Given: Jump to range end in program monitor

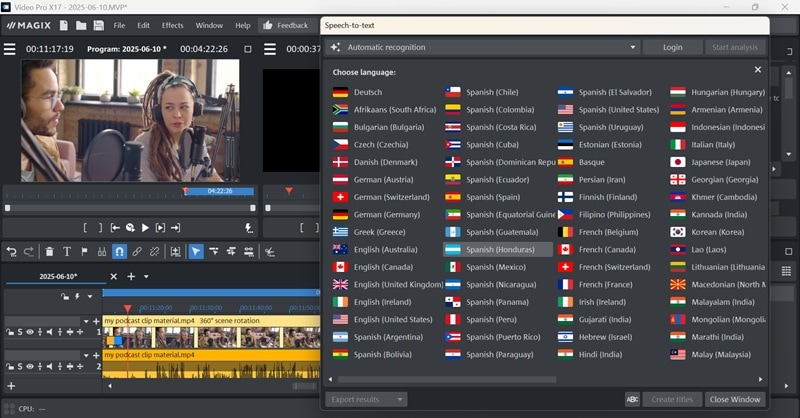Looking at the screenshot, I should tap(176, 228).
